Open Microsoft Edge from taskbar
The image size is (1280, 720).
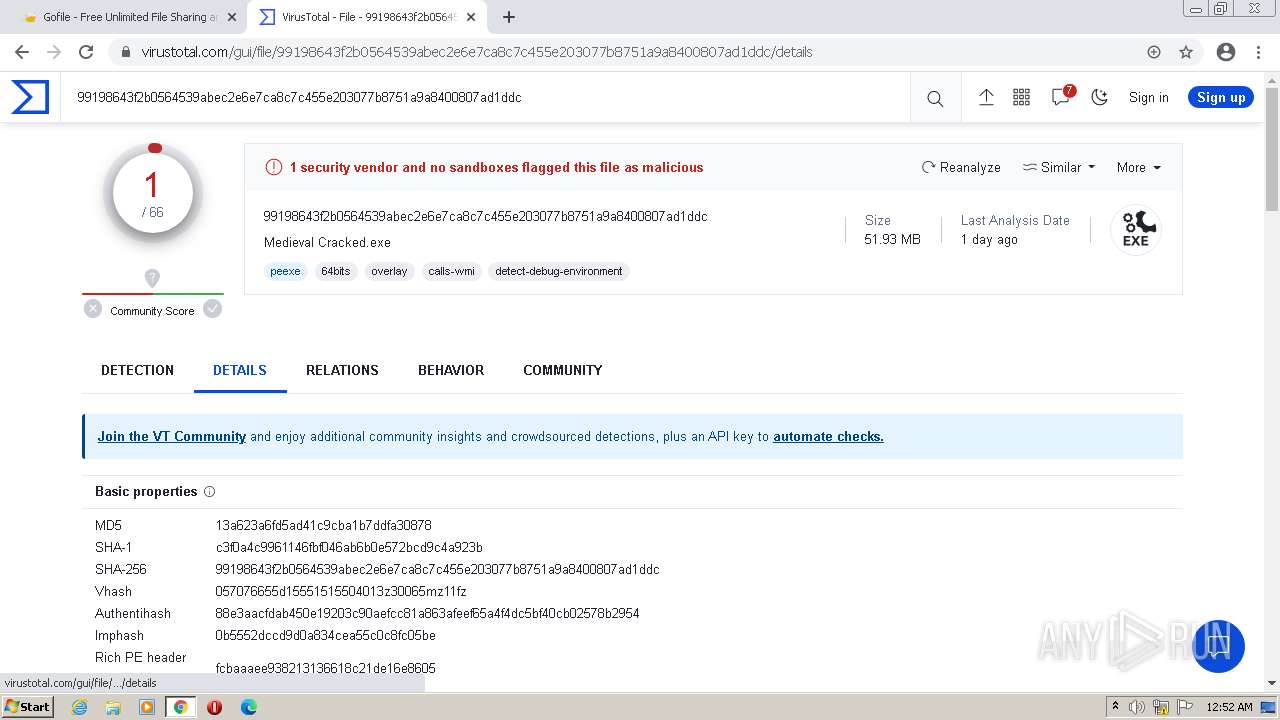tap(248, 706)
